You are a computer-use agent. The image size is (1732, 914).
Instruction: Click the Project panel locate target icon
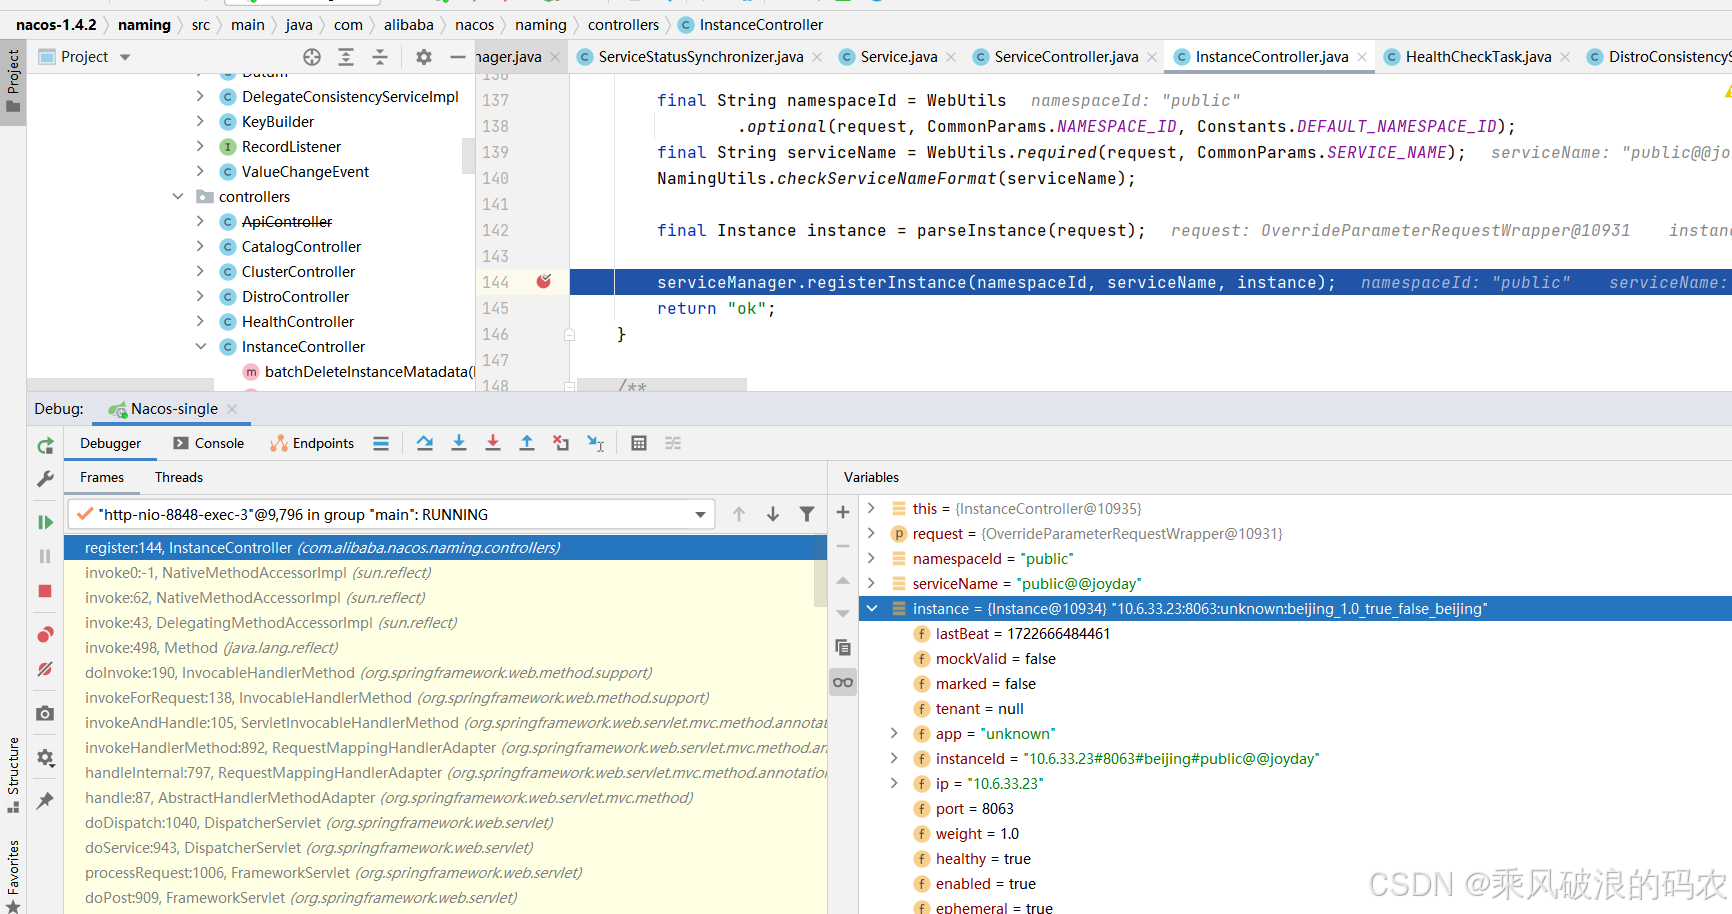(x=312, y=57)
